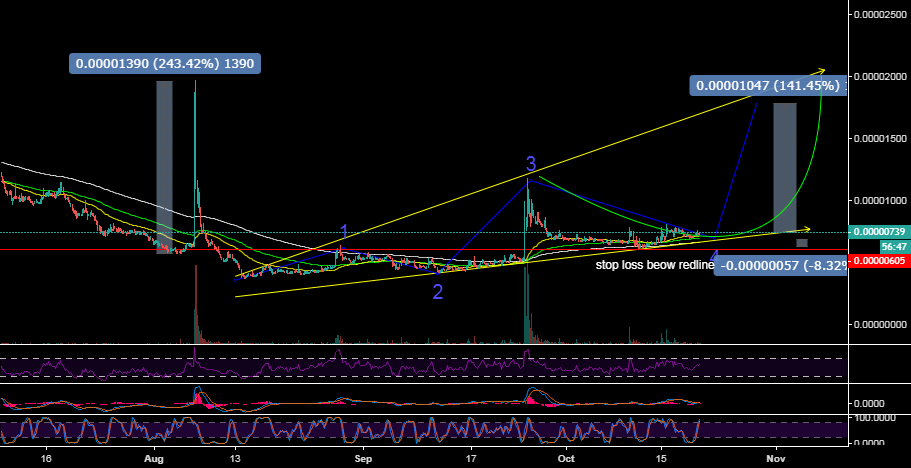Click the 'Sep' date axis label
The image size is (911, 468).
363,458
